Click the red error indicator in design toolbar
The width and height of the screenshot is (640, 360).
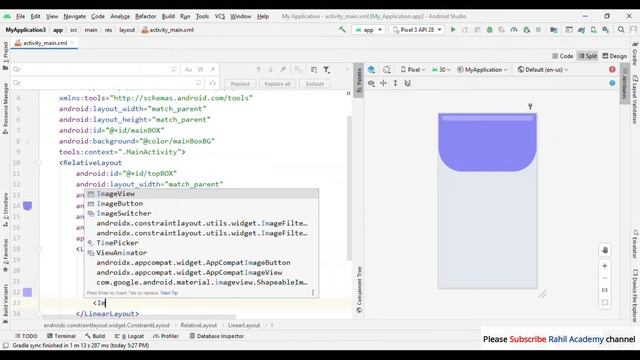612,70
